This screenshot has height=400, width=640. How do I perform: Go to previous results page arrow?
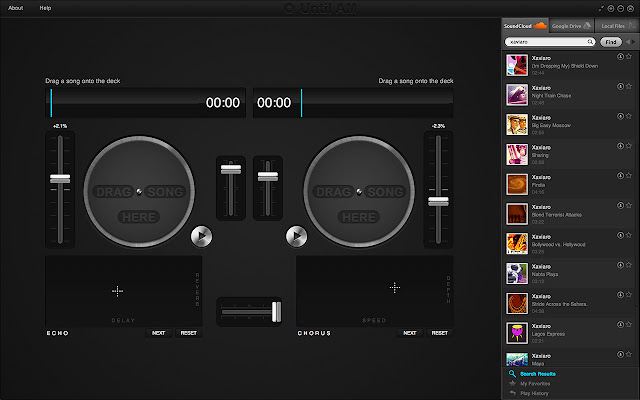click(627, 42)
